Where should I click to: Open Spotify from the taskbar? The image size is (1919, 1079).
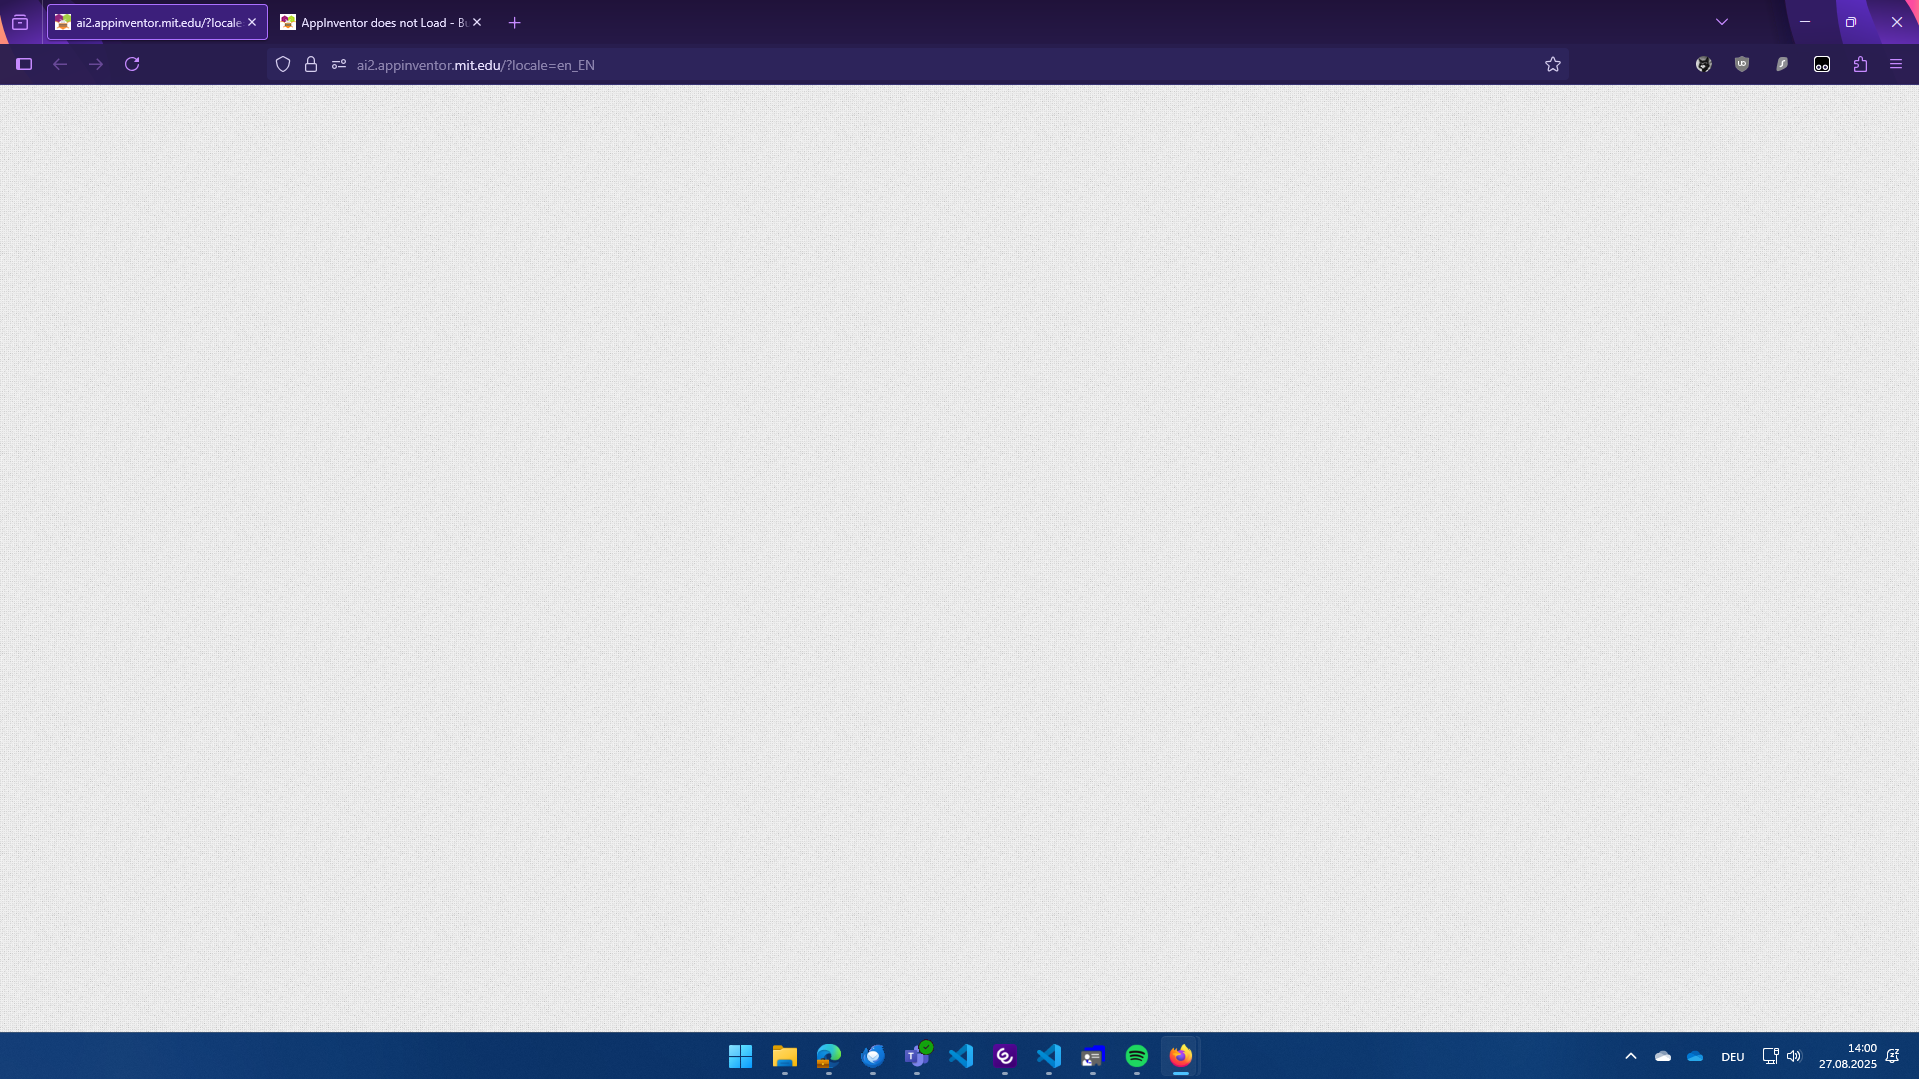point(1136,1056)
